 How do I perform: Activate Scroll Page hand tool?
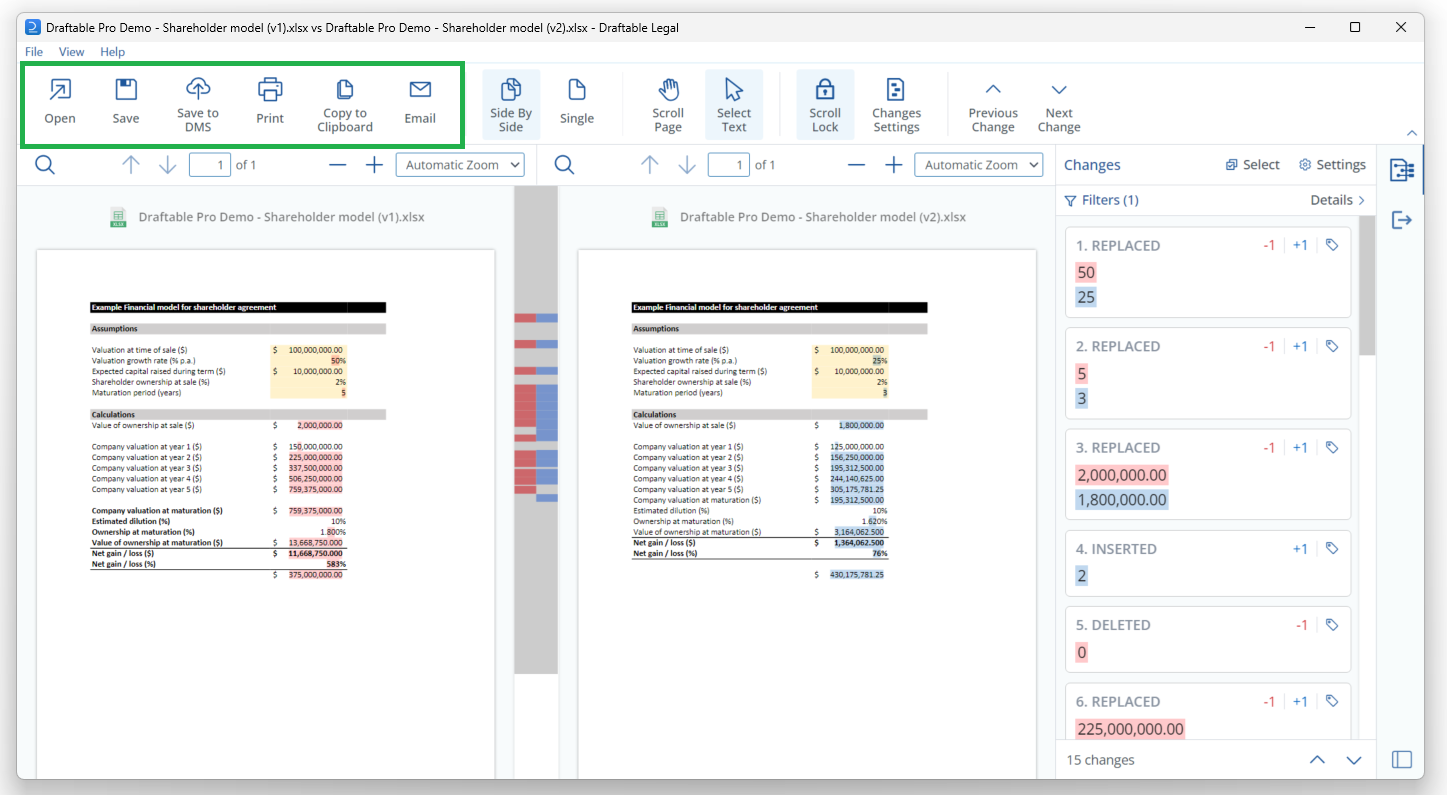[668, 104]
